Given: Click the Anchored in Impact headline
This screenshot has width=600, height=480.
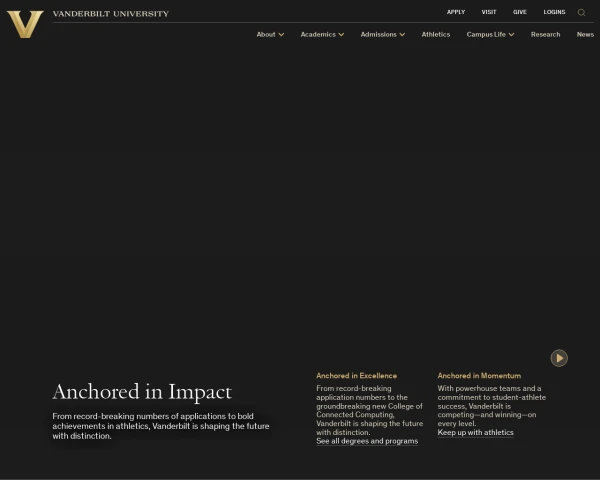Looking at the screenshot, I should click(142, 392).
